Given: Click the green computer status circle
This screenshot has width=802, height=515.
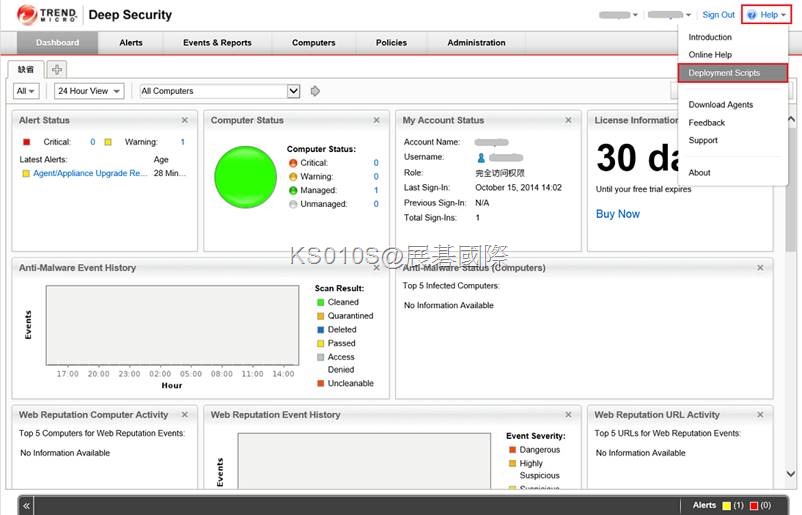Looking at the screenshot, I should (x=243, y=176).
